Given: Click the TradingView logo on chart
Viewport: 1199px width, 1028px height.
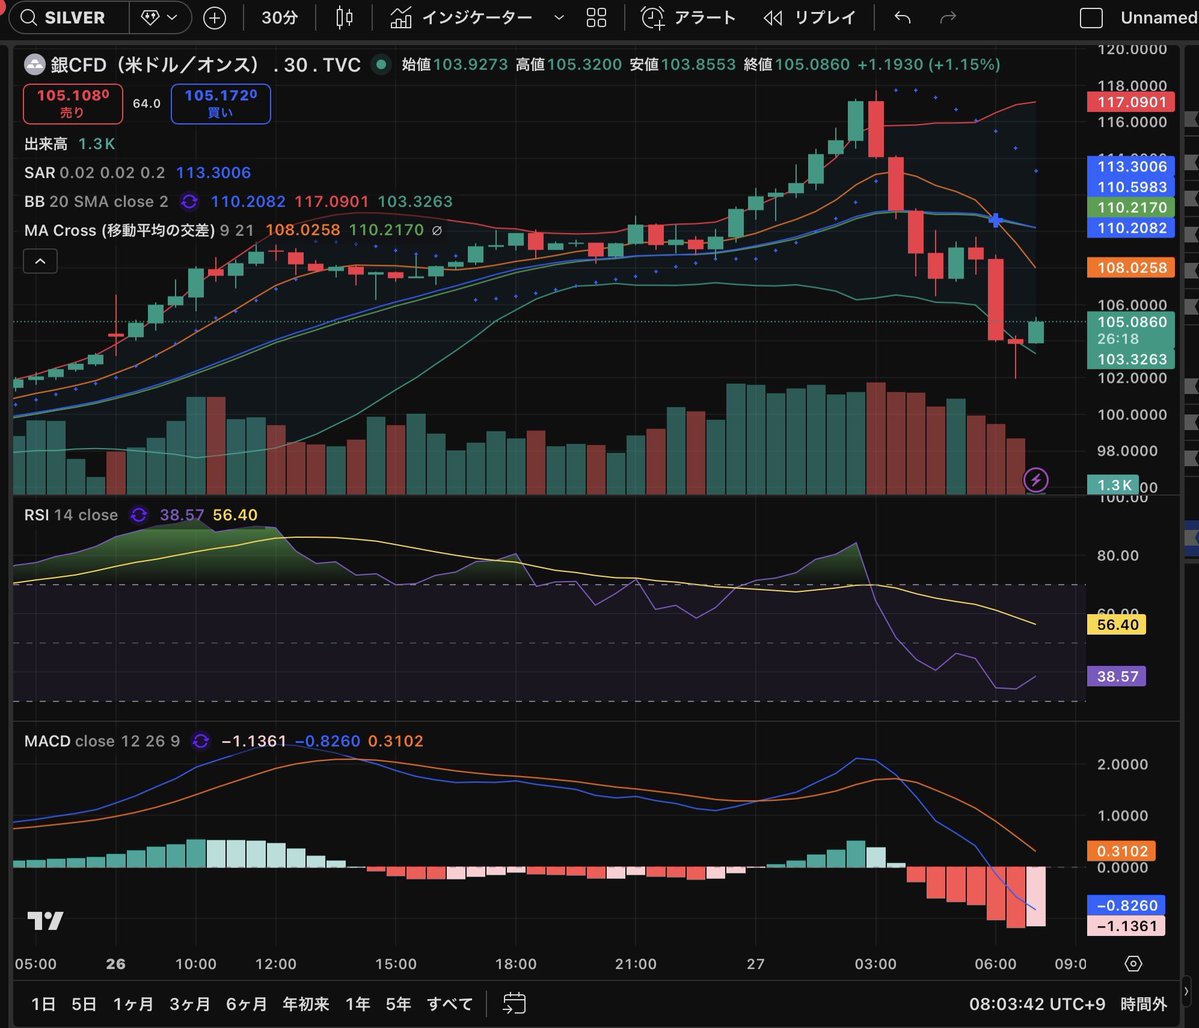Looking at the screenshot, I should pos(45,921).
